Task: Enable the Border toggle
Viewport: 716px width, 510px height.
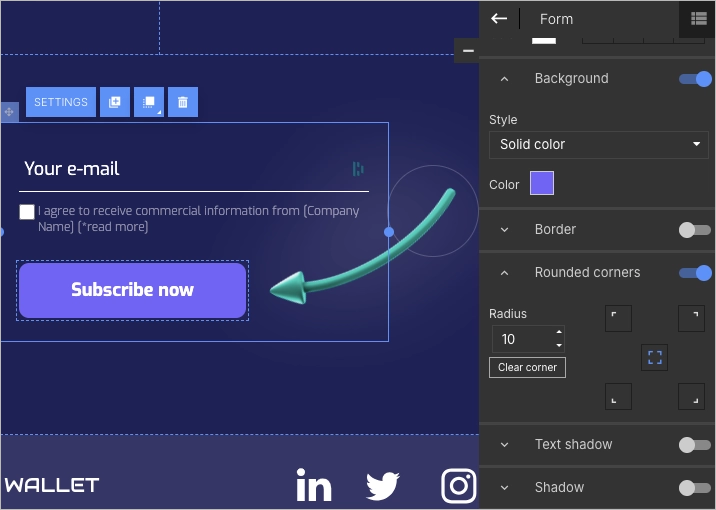Action: pos(695,230)
